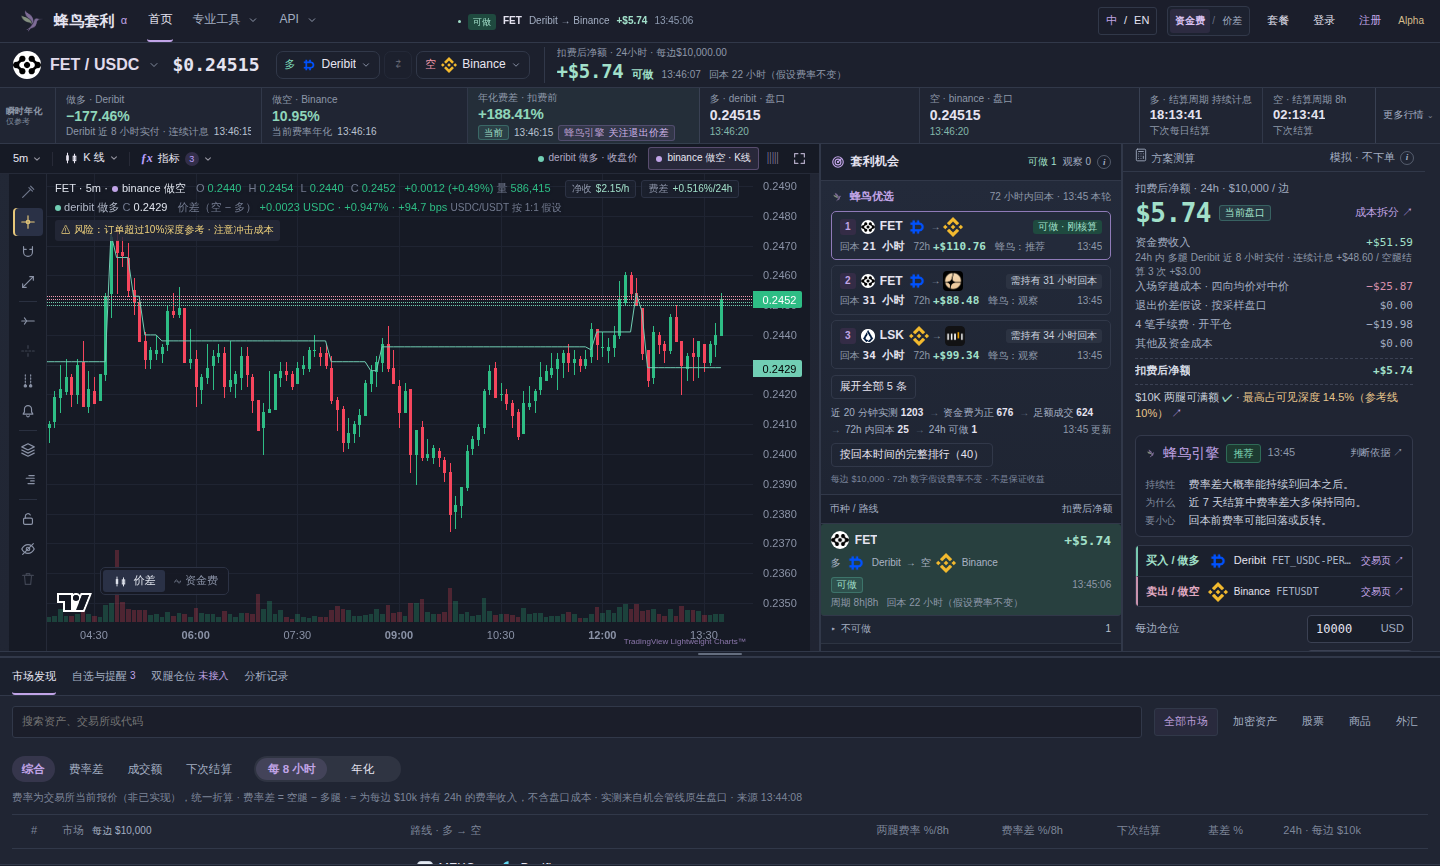This screenshot has height=866, width=1440.
Task: Open the Deribit long exchange dropdown
Action: (x=327, y=64)
